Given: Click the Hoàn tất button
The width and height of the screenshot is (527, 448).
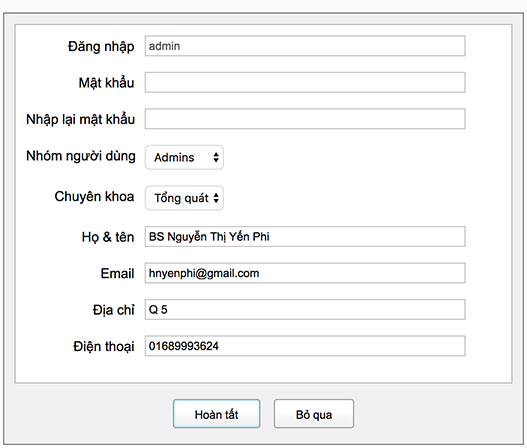Looking at the screenshot, I should point(216,414).
